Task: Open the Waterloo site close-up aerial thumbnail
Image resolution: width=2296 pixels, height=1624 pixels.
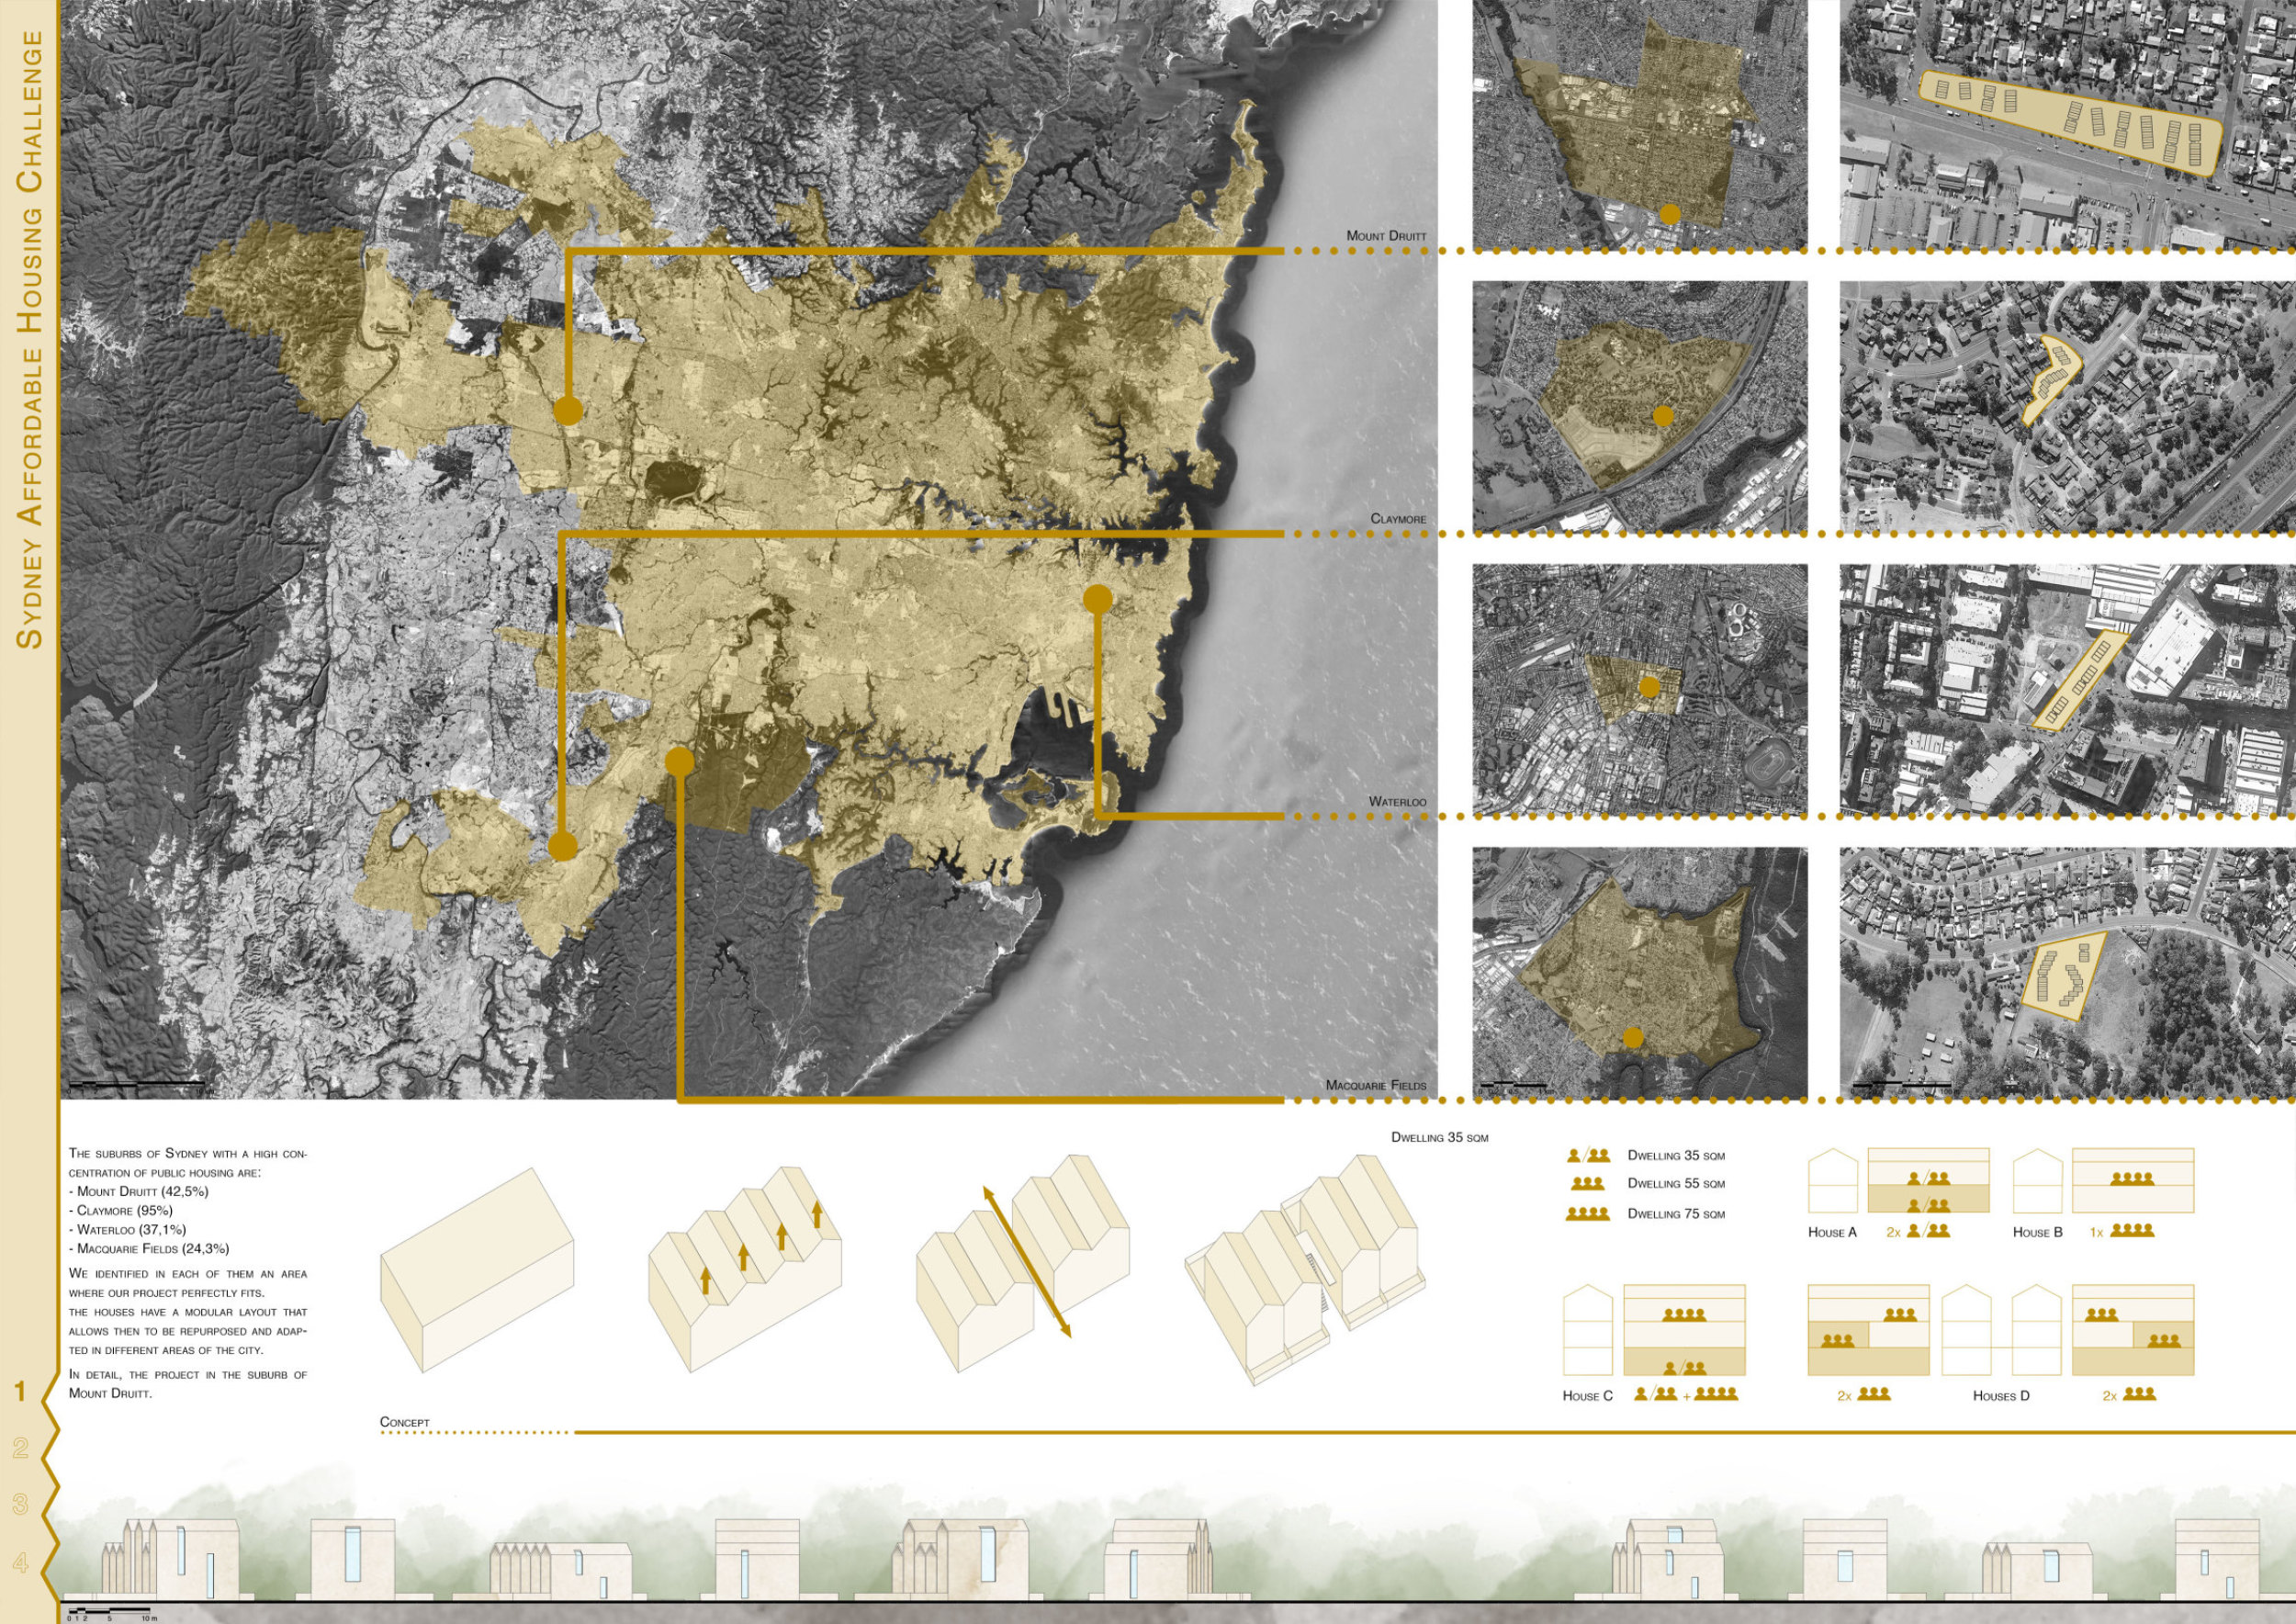Action: (2067, 690)
